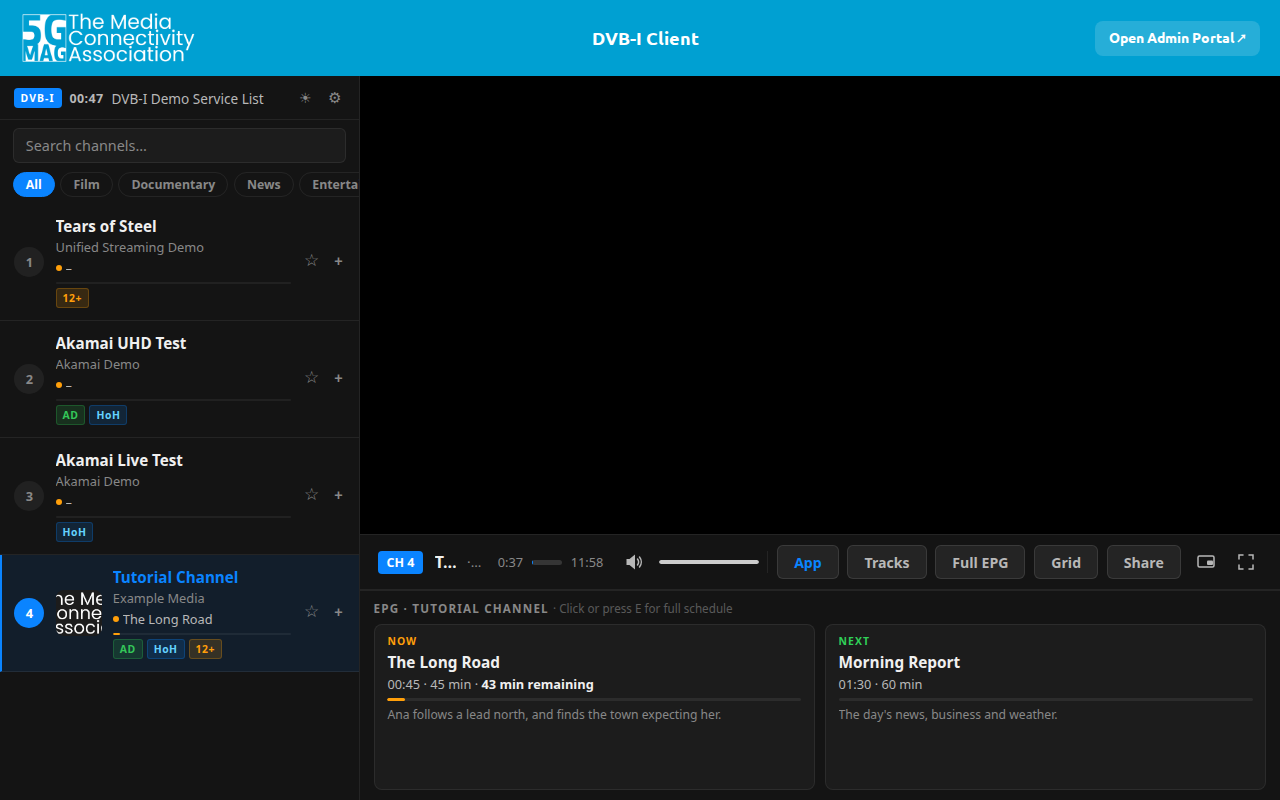
Task: Click plus icon for Tears of Steel
Action: click(338, 261)
